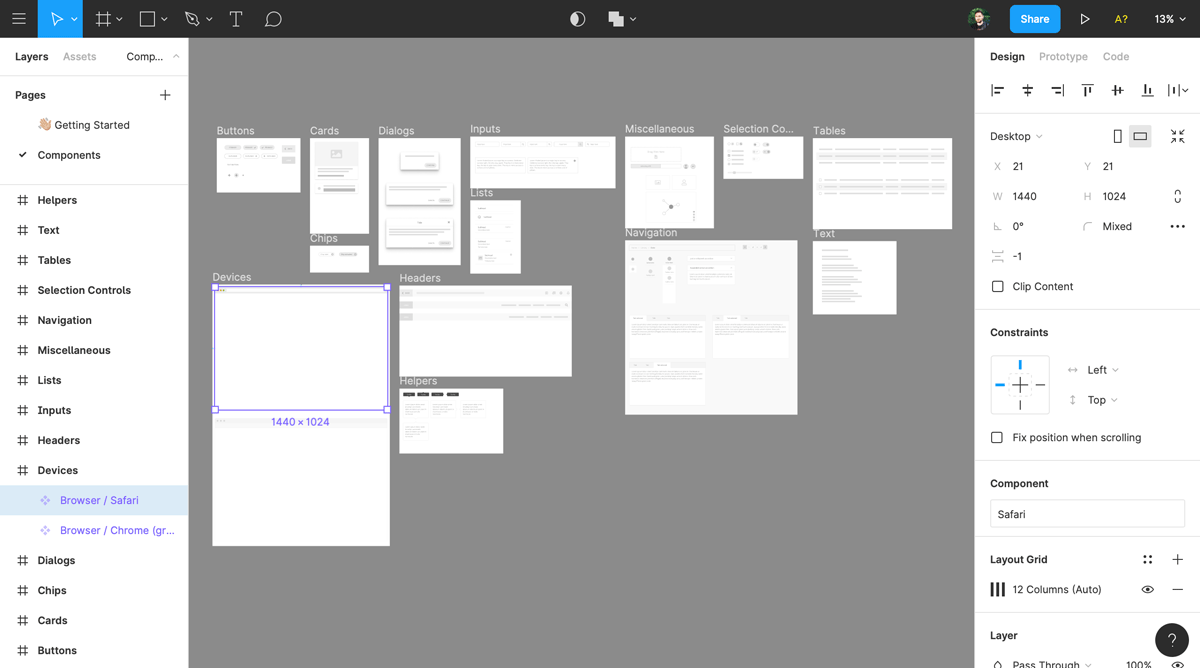
Task: Open the Assets panel tab
Action: coord(79,57)
